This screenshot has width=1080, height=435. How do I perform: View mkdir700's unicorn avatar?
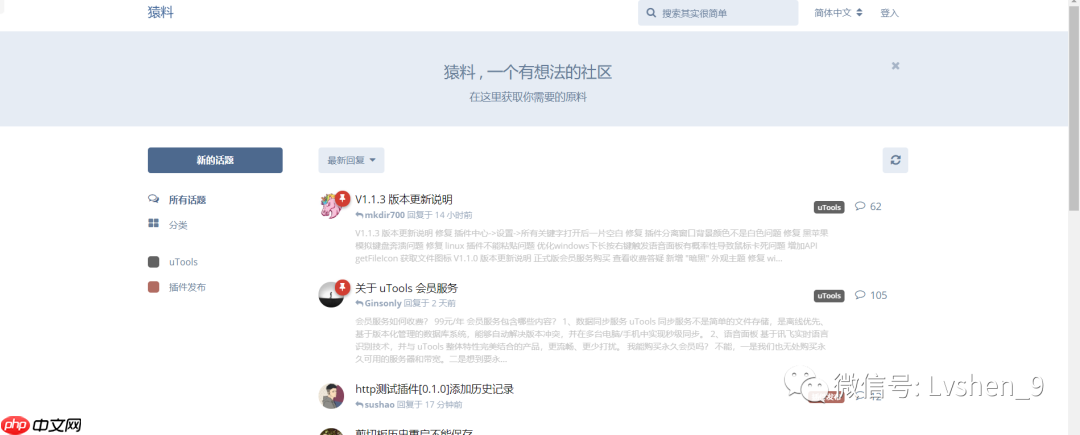tap(331, 206)
